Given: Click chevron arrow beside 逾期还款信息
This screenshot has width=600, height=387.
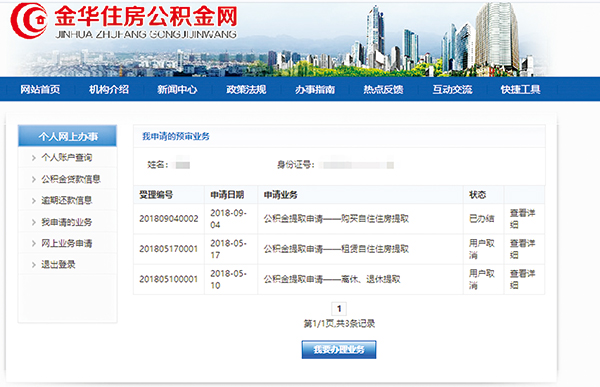Looking at the screenshot, I should (34, 201).
